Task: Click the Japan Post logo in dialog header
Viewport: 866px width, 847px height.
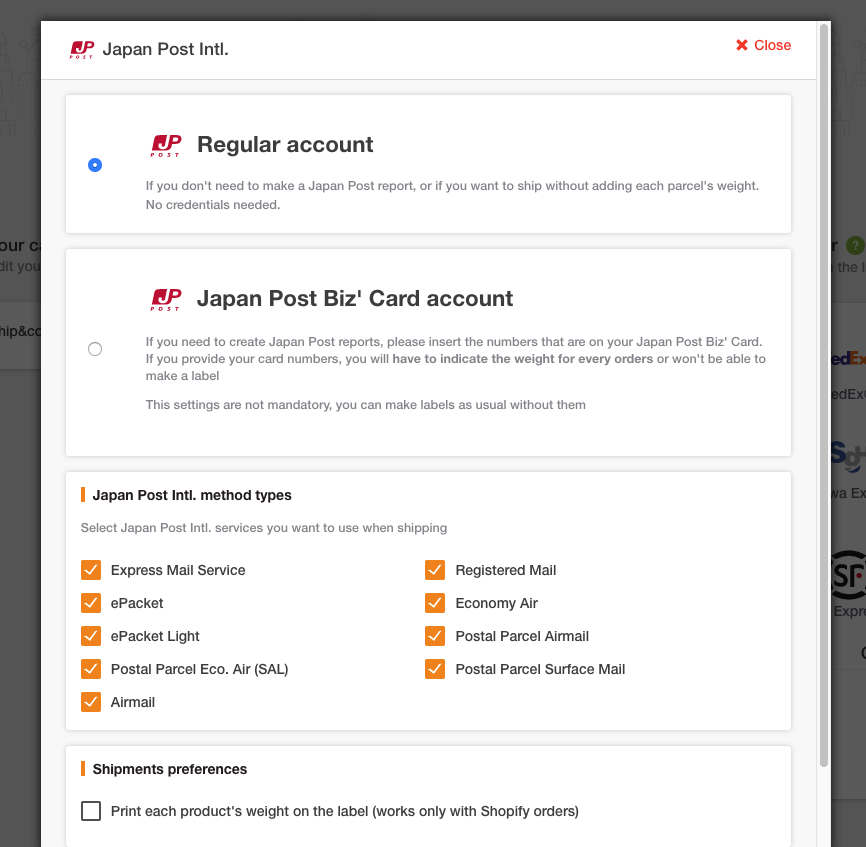Action: 82,50
